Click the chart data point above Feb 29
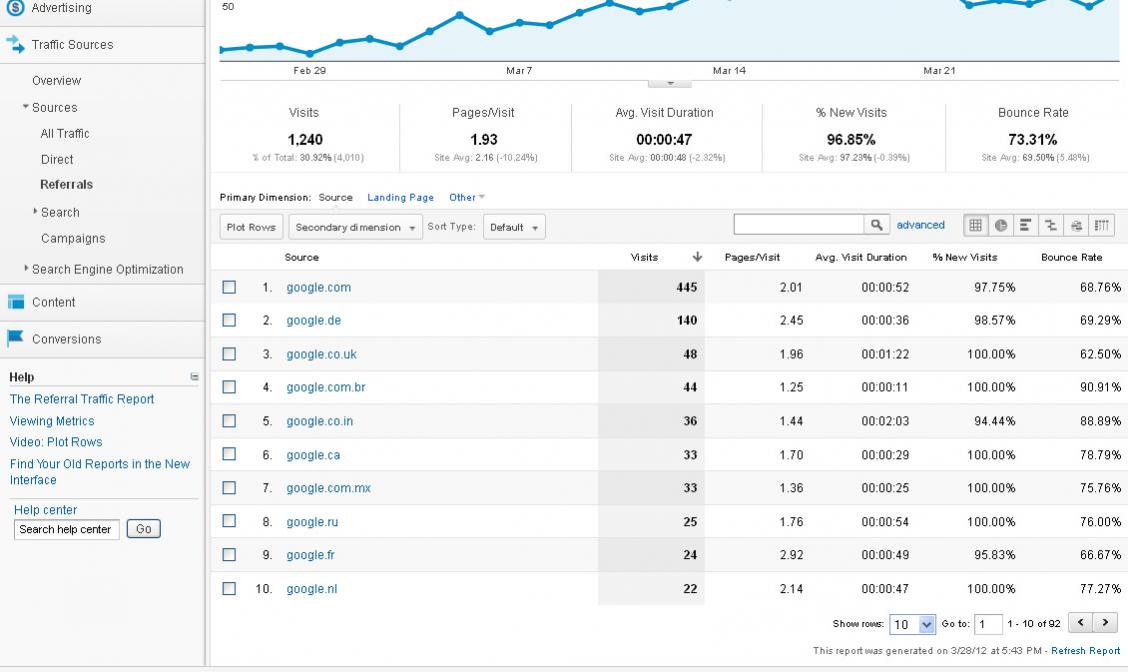Image resolution: width=1128 pixels, height=672 pixels. (309, 53)
